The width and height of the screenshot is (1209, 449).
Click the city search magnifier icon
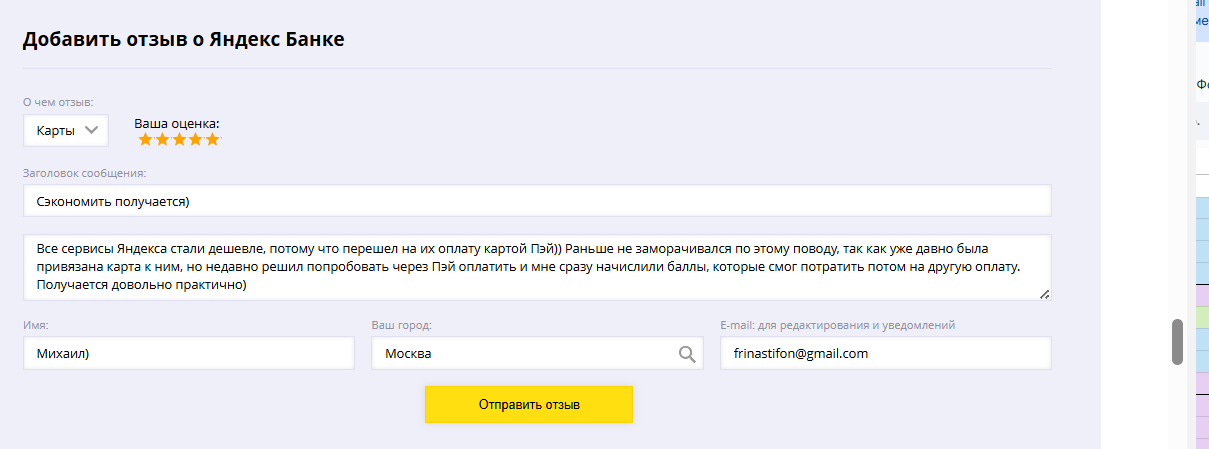(687, 353)
